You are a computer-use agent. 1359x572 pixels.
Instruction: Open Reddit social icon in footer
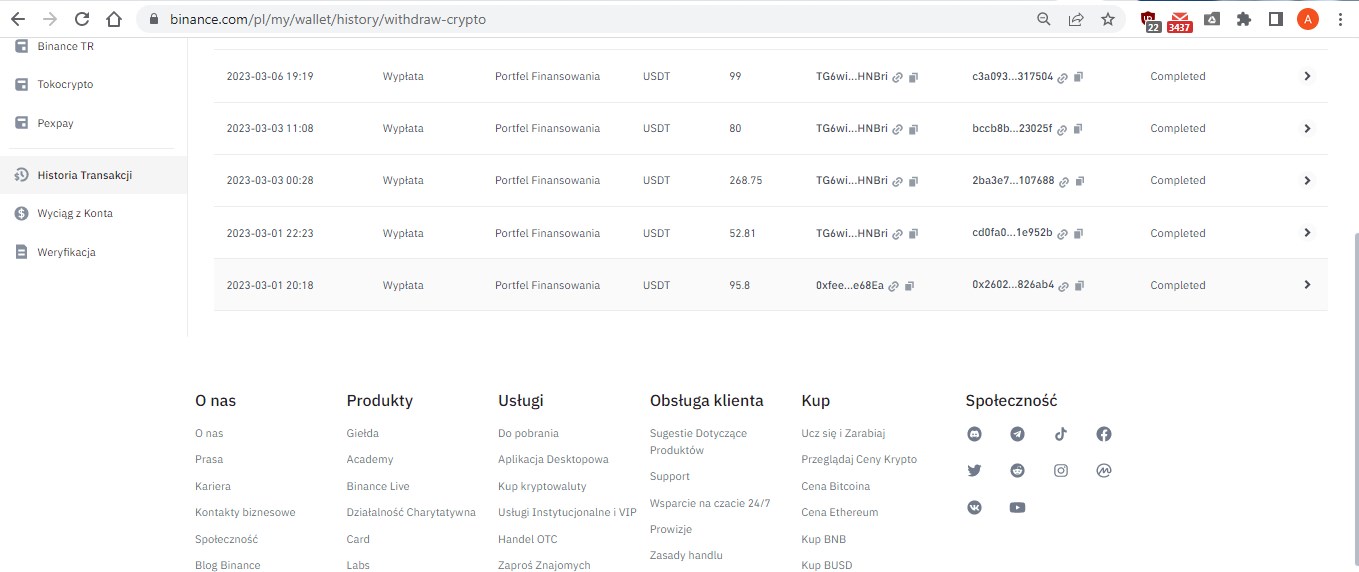coord(1017,470)
